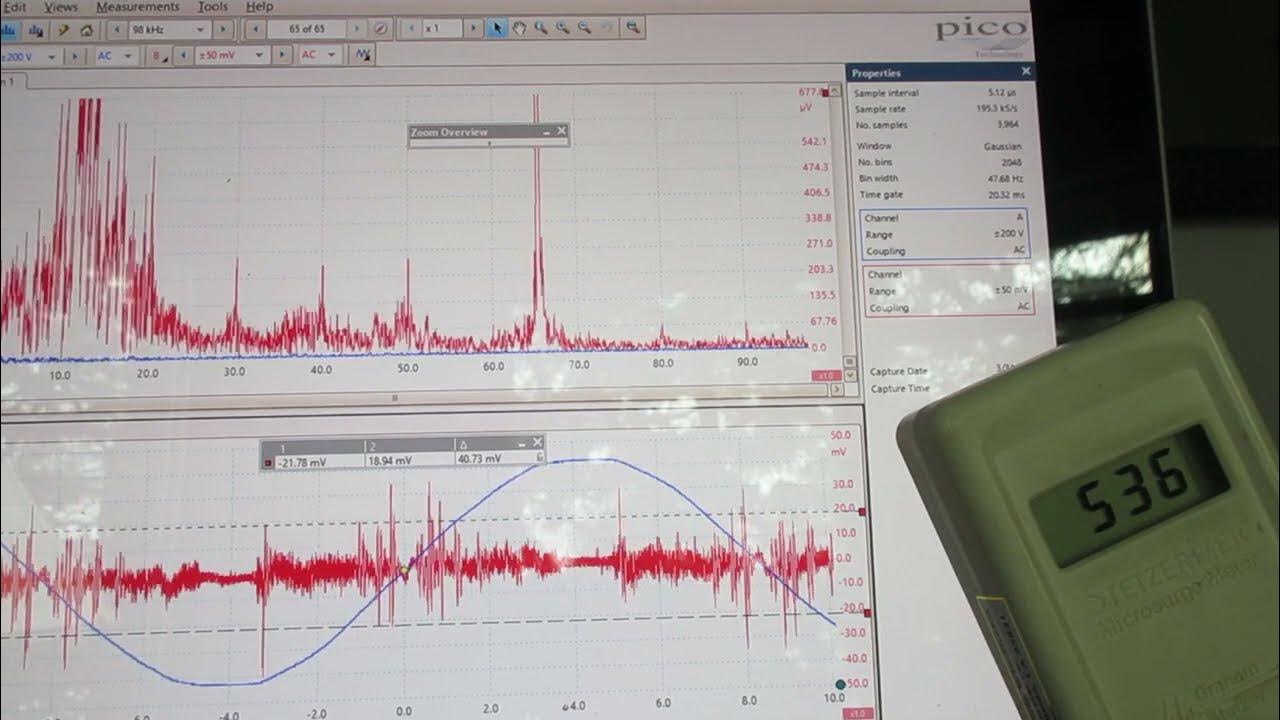Click Bin width value 47.68 Hz

[x=1004, y=178]
